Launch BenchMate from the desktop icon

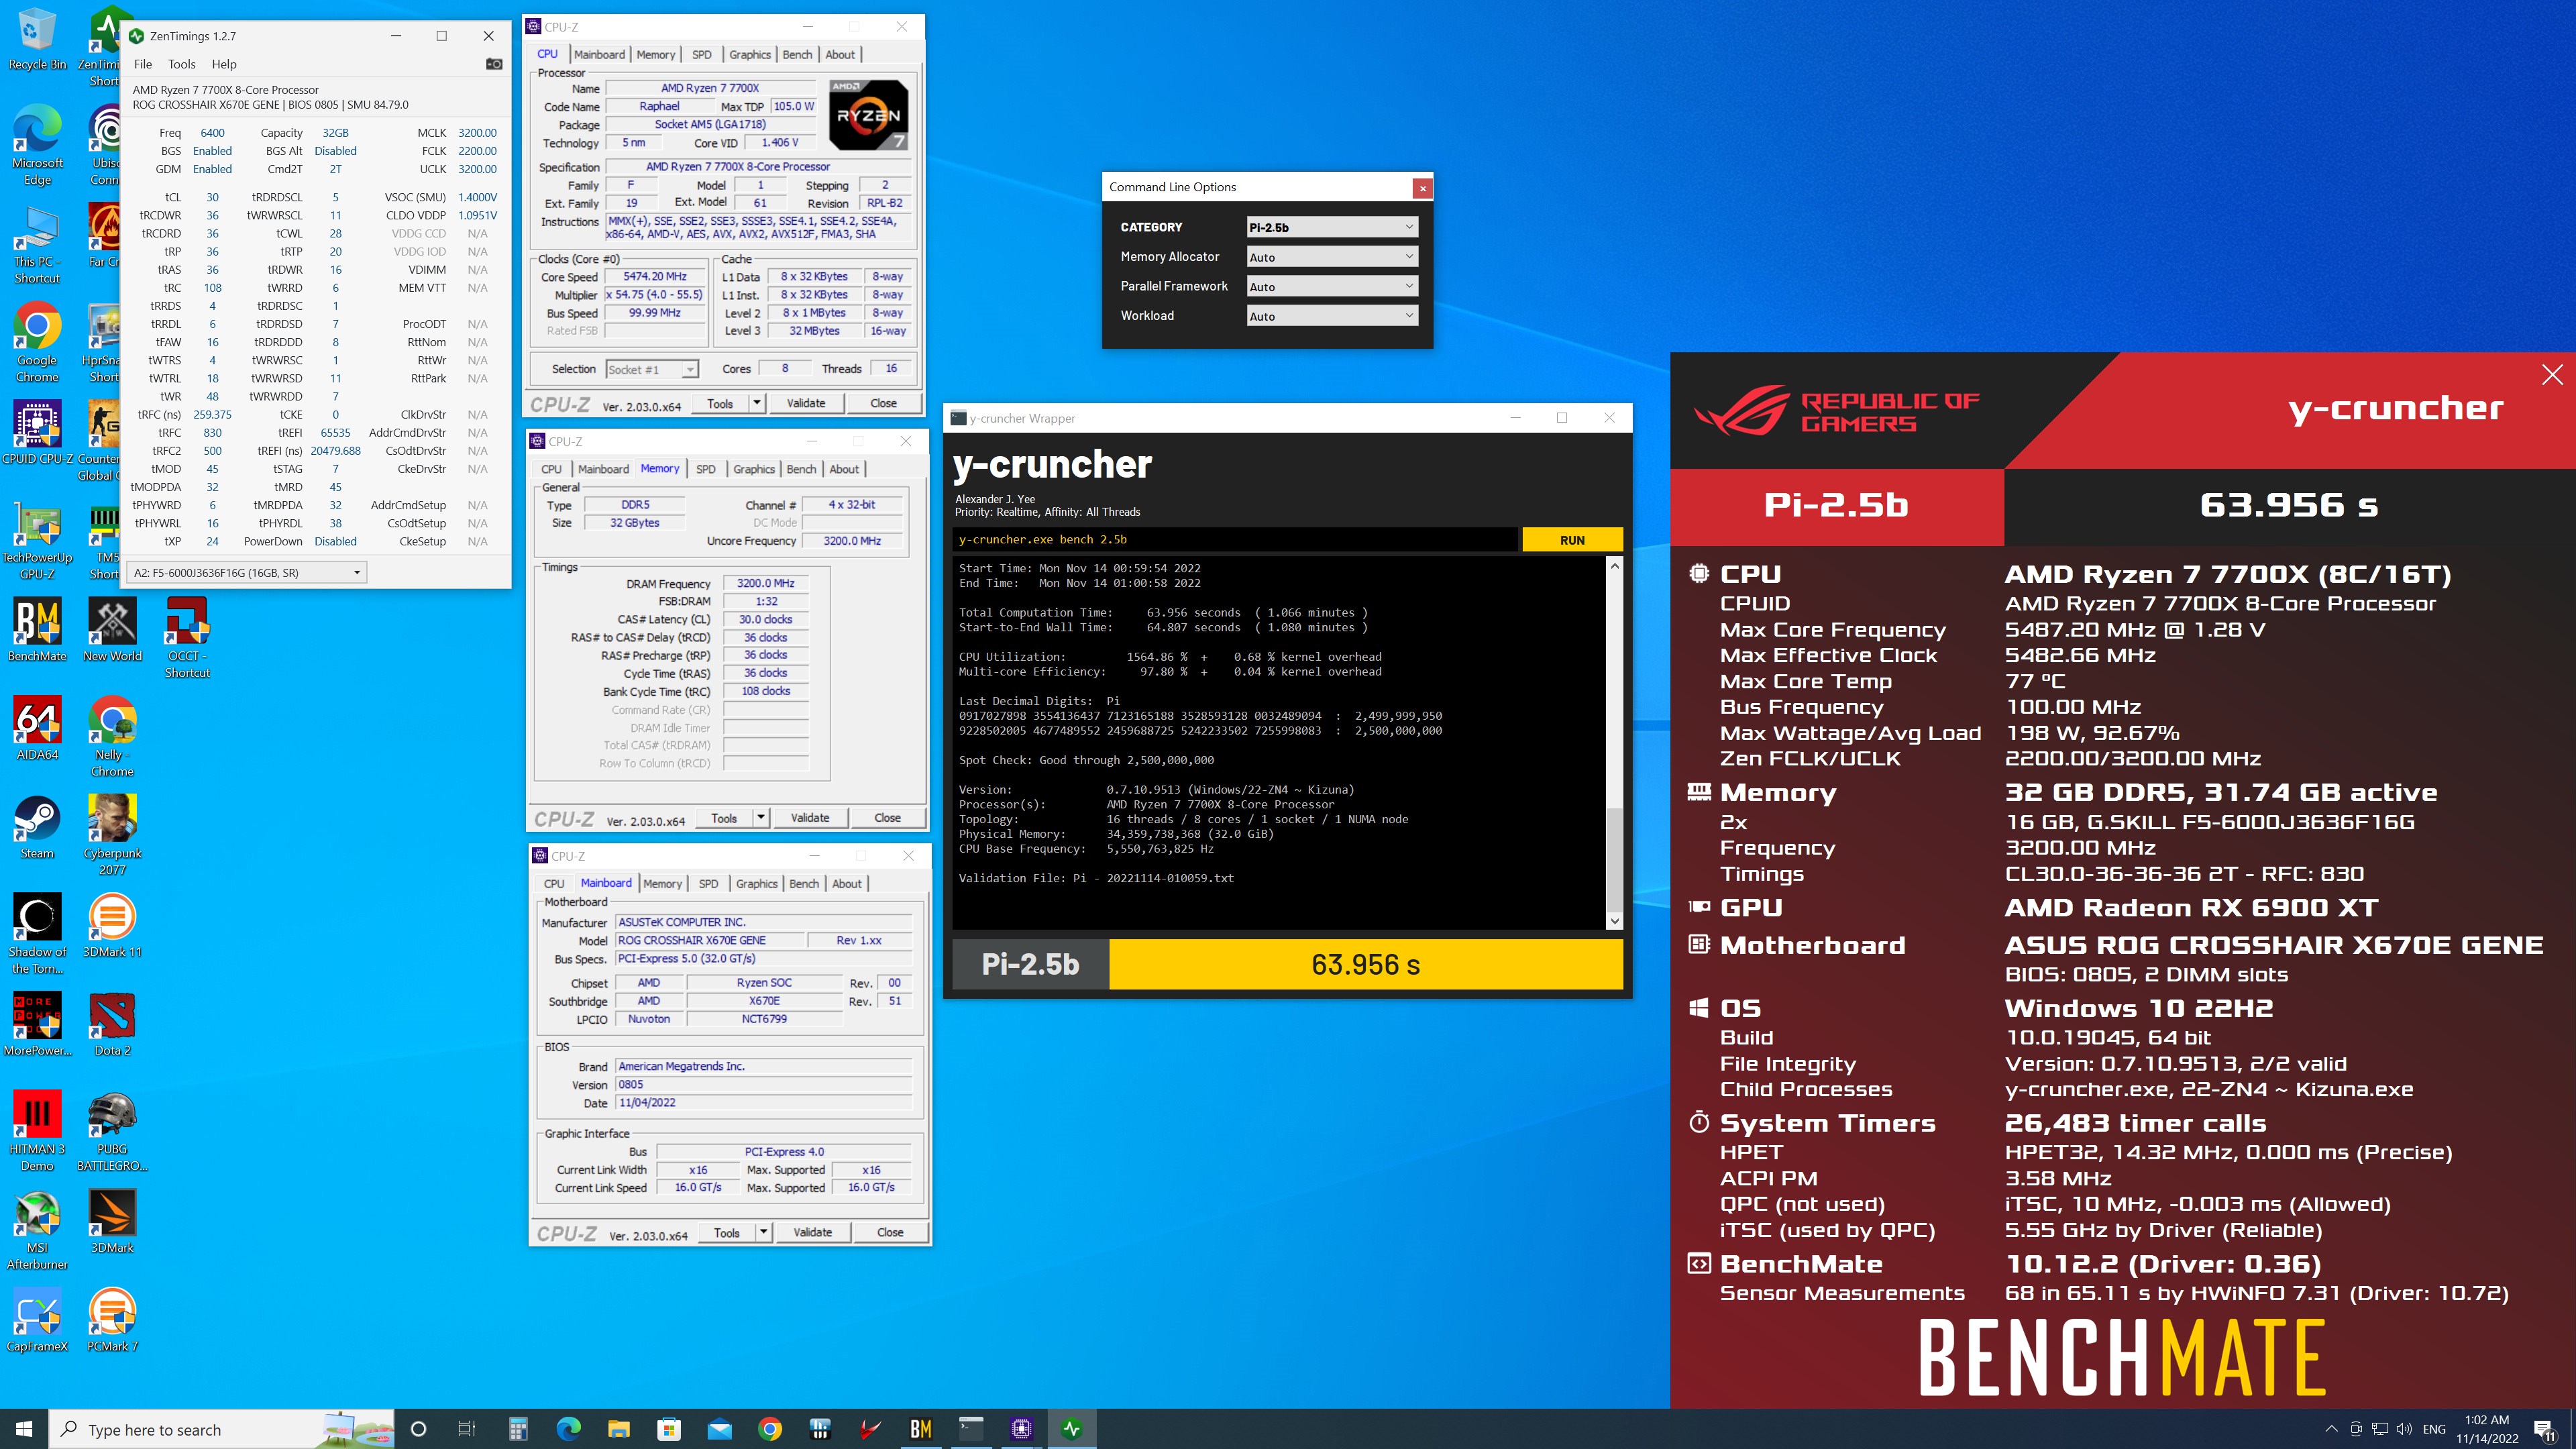pyautogui.click(x=37, y=630)
